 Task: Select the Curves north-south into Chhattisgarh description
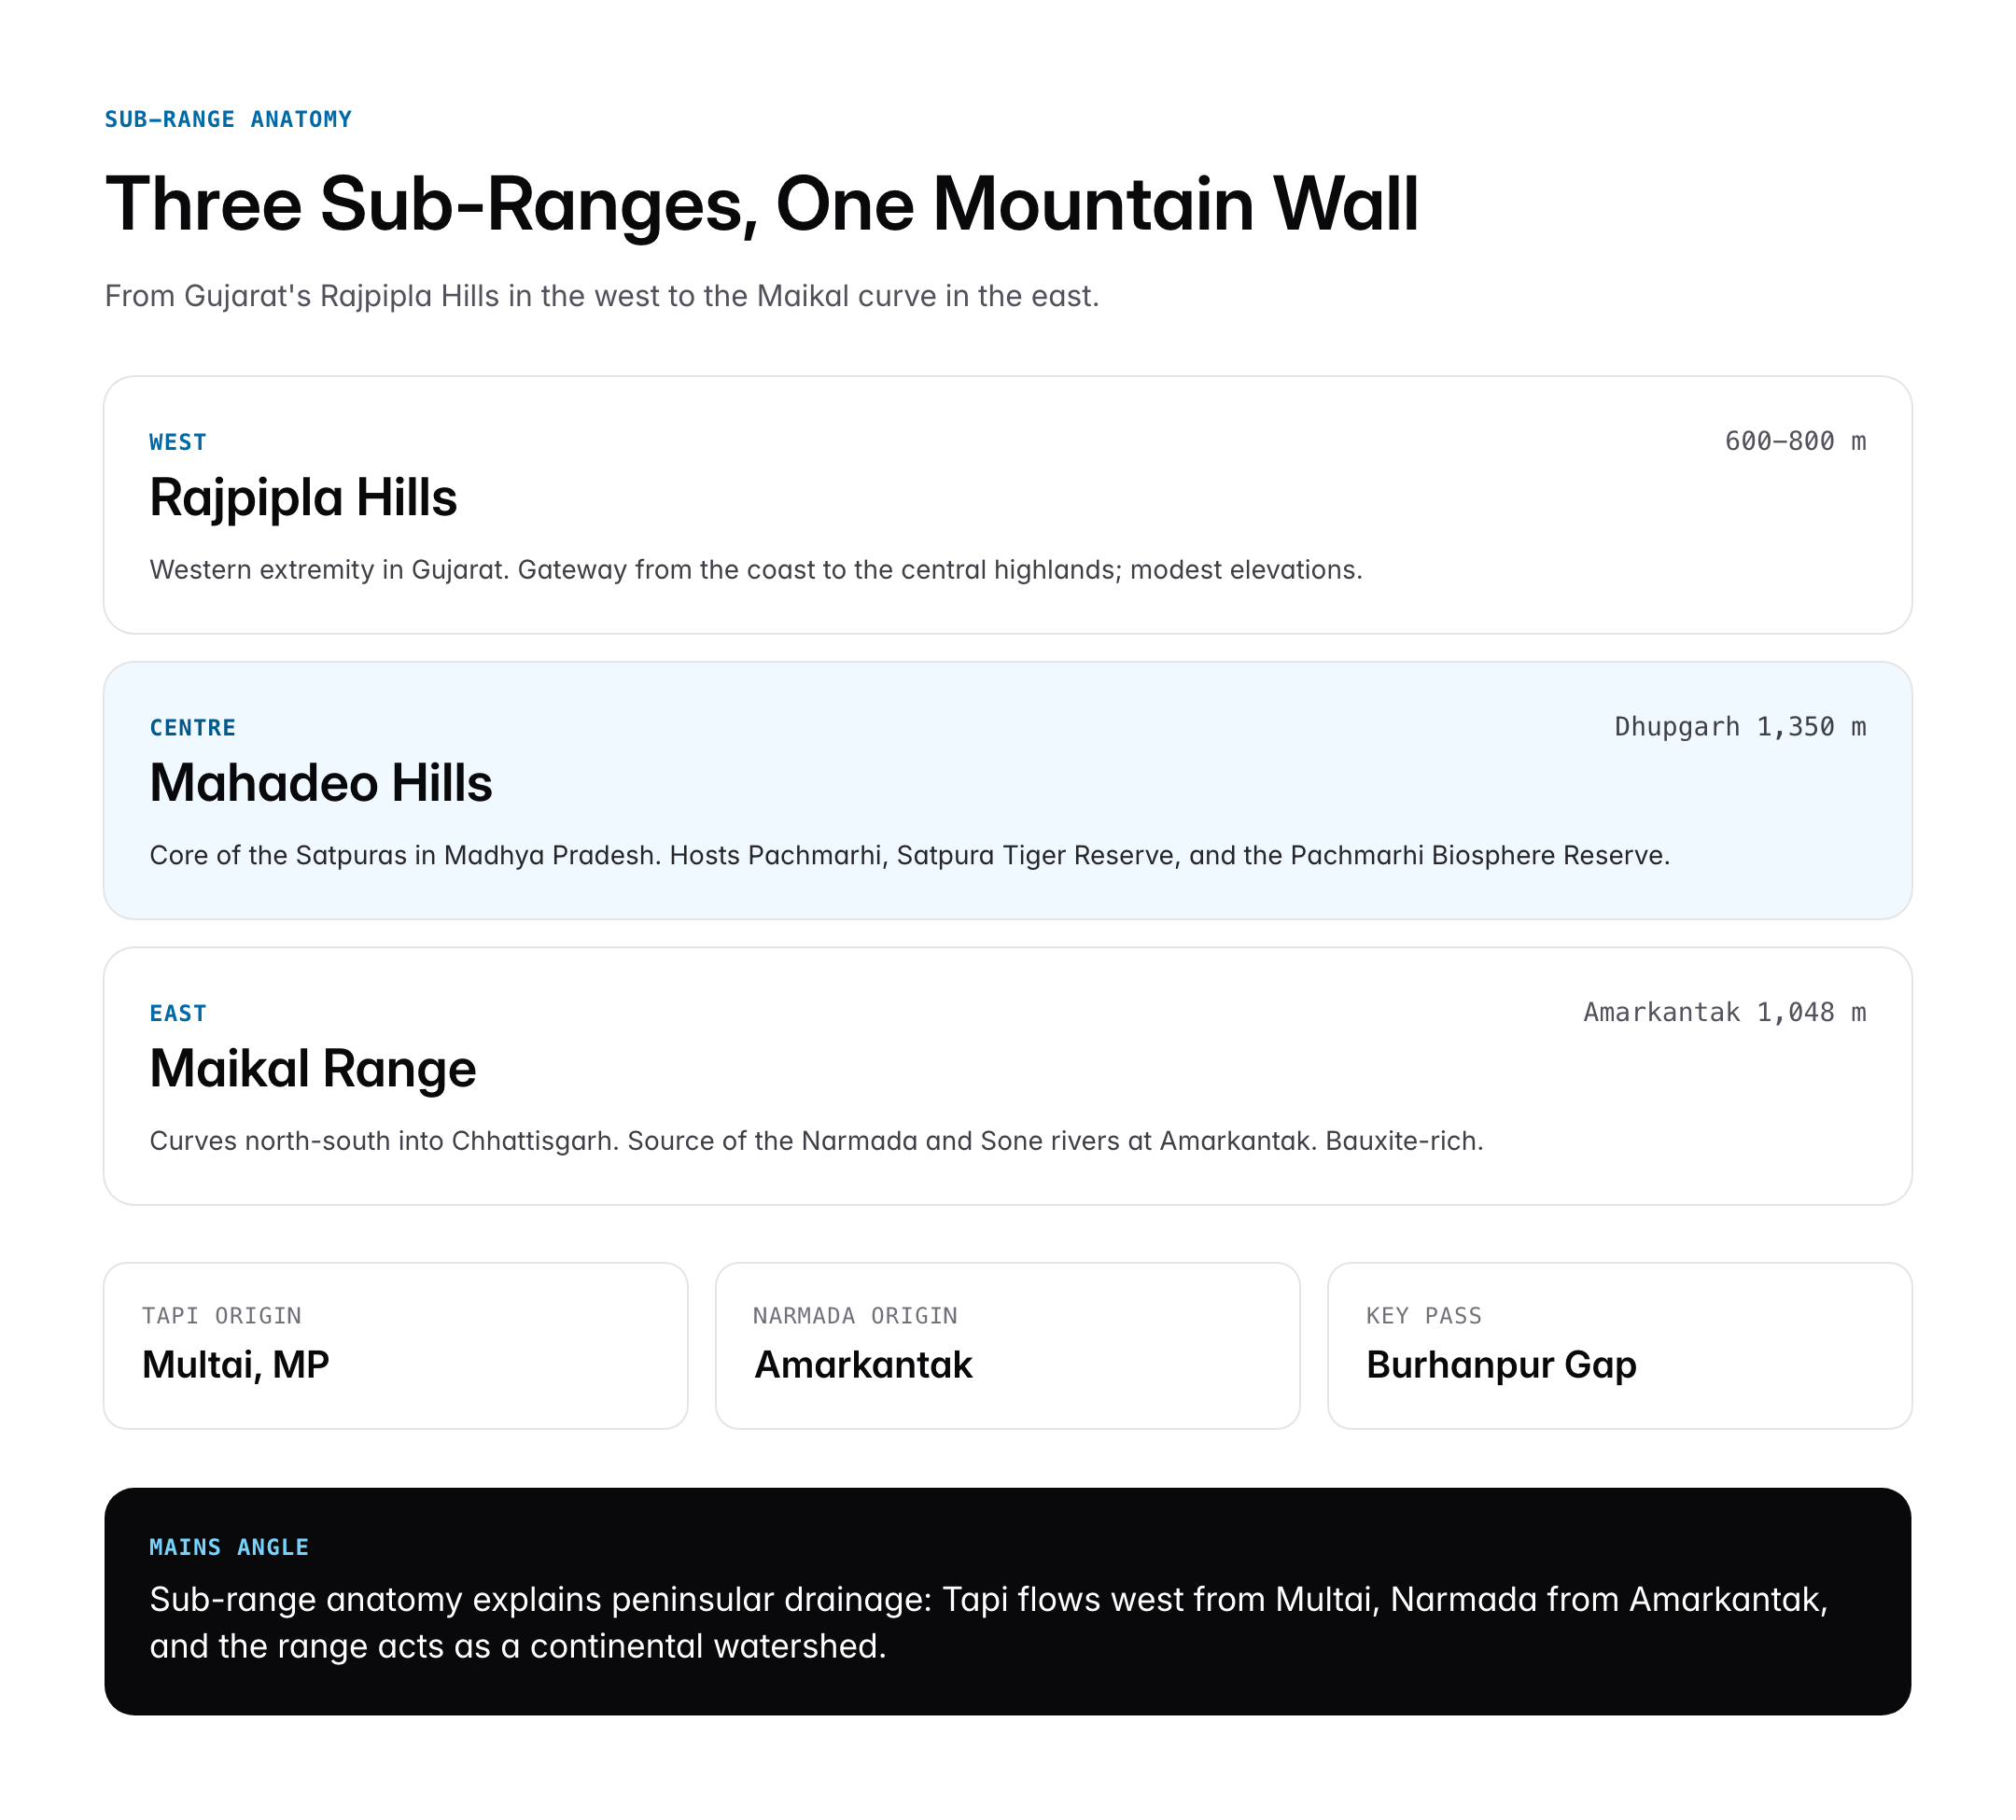[x=816, y=1141]
